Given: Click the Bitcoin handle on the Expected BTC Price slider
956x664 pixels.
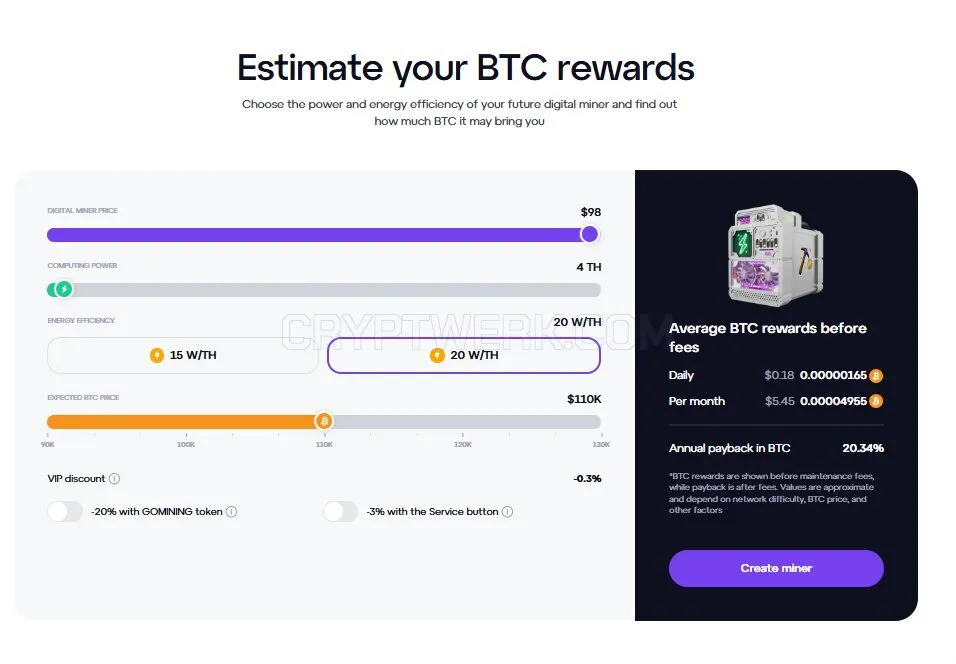Looking at the screenshot, I should (324, 421).
